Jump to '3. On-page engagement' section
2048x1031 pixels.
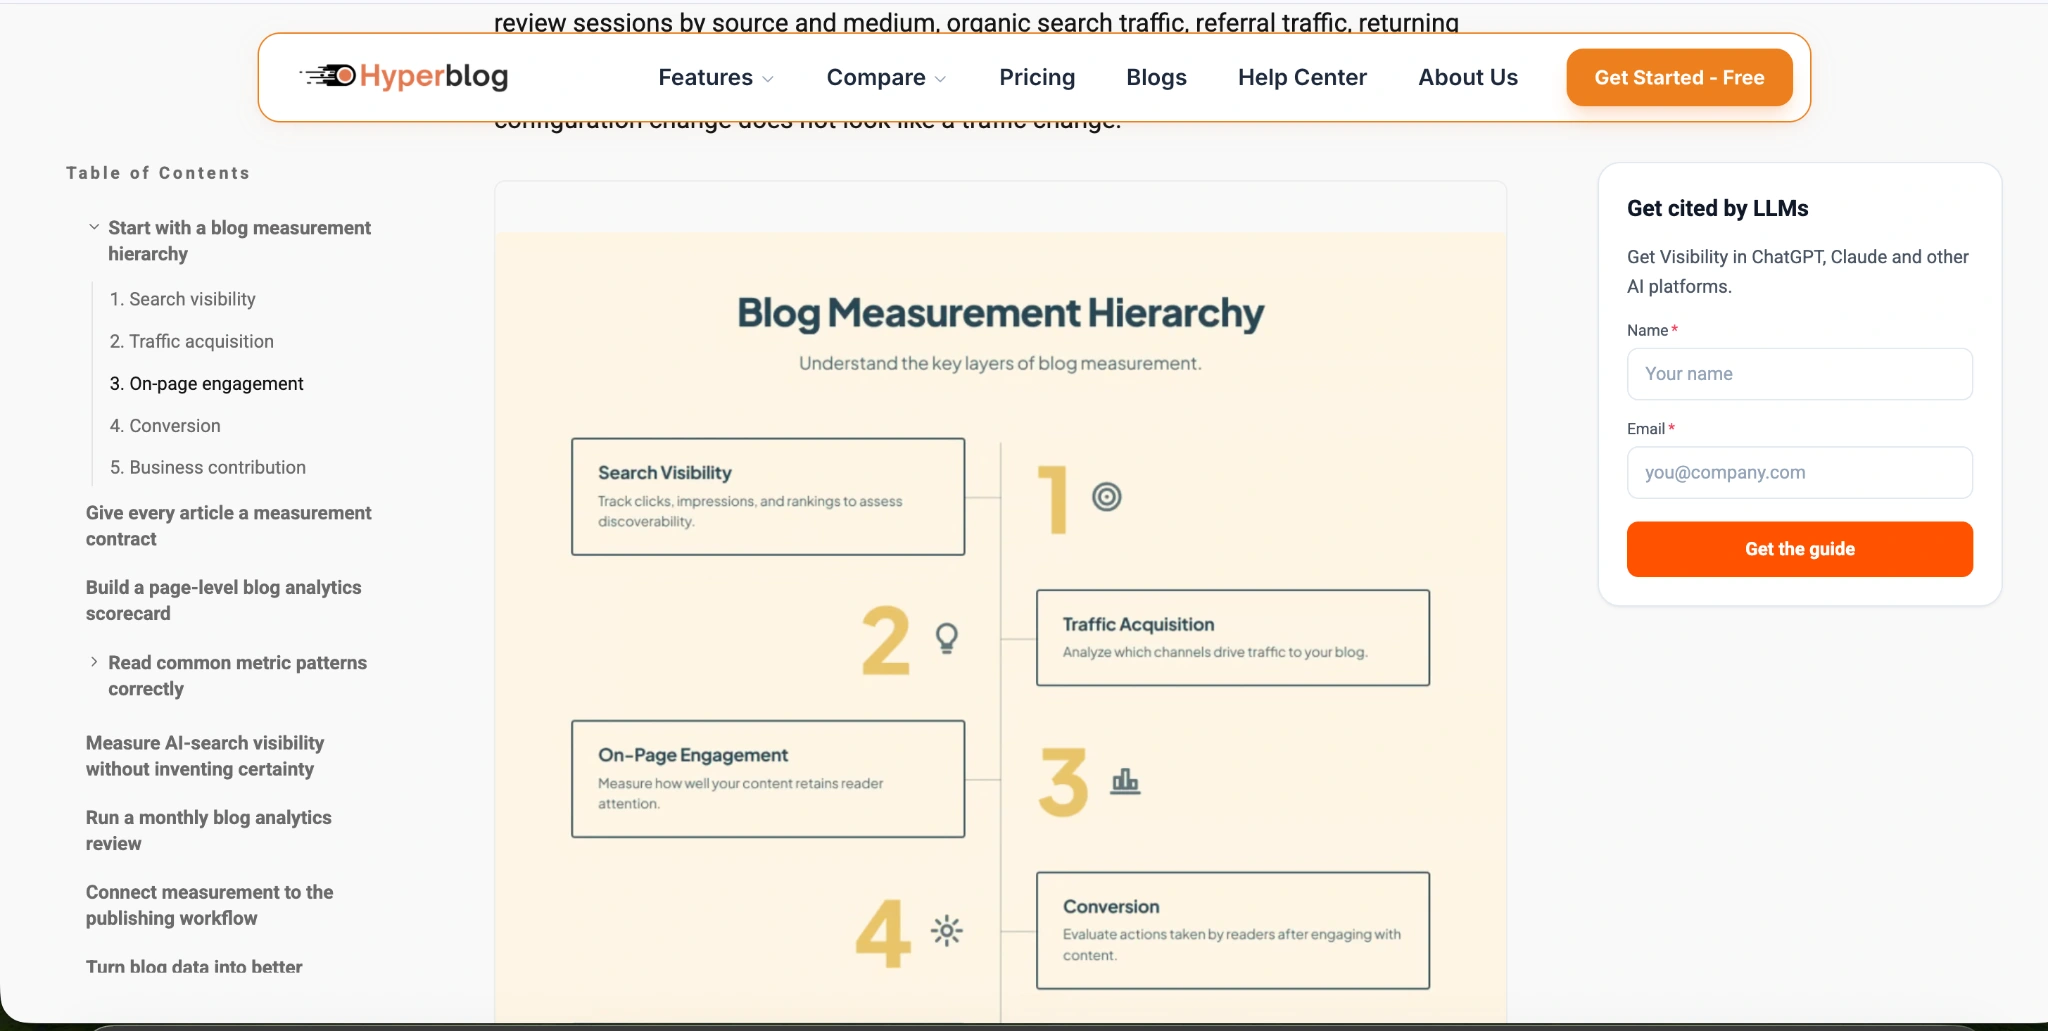[x=206, y=383]
